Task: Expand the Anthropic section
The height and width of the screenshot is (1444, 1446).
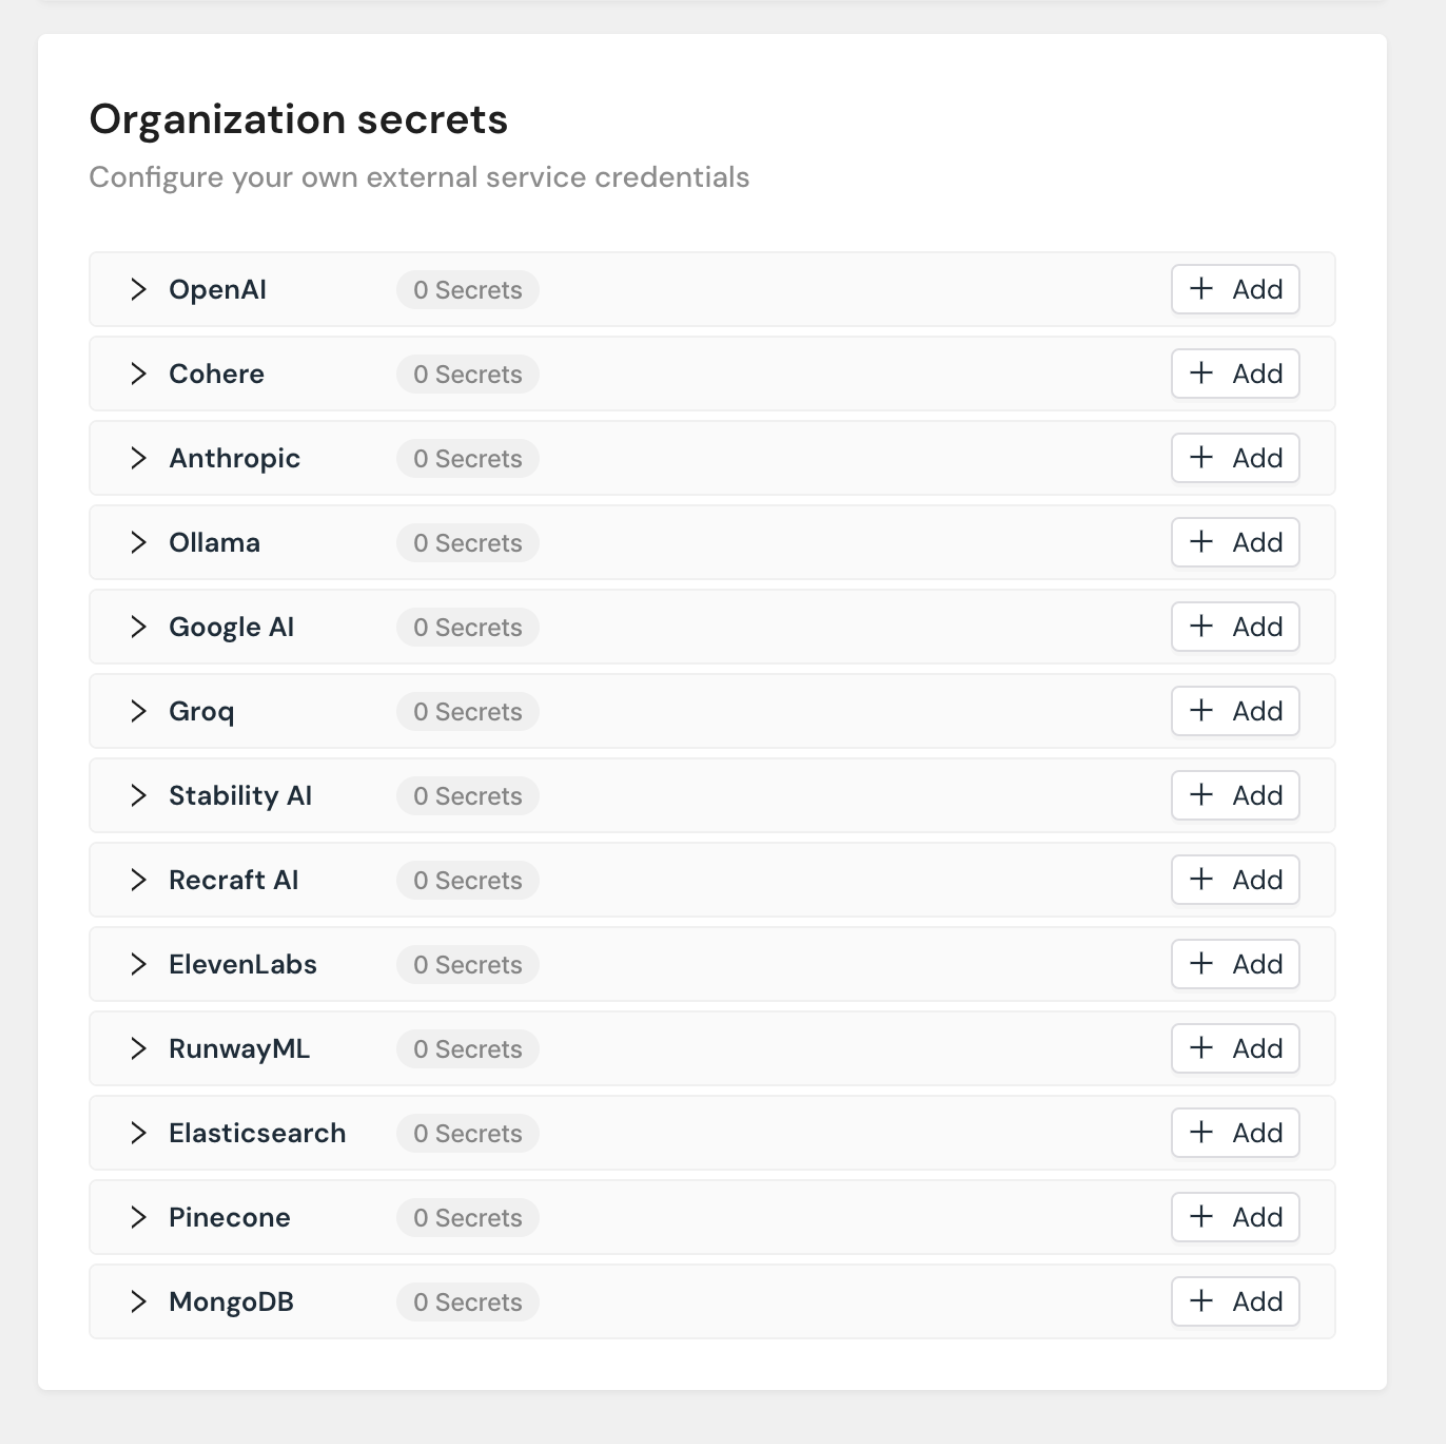Action: [x=138, y=458]
